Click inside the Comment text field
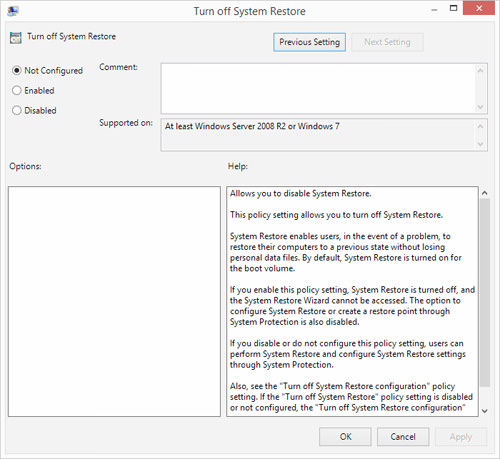This screenshot has height=459, width=500. (318, 89)
